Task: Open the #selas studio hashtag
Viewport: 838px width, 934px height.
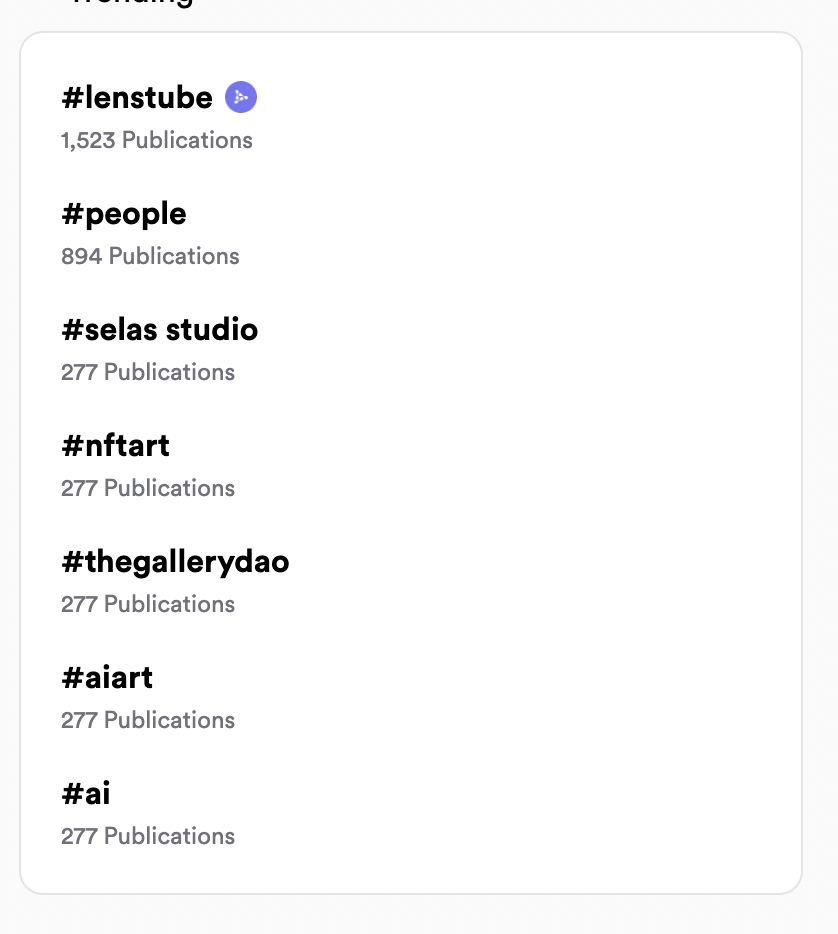Action: [x=160, y=329]
